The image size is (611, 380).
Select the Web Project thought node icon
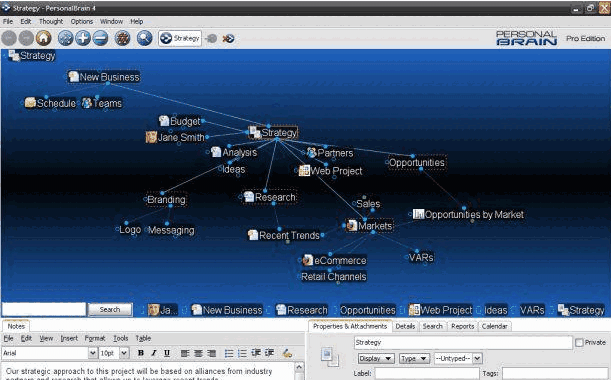[x=304, y=170]
